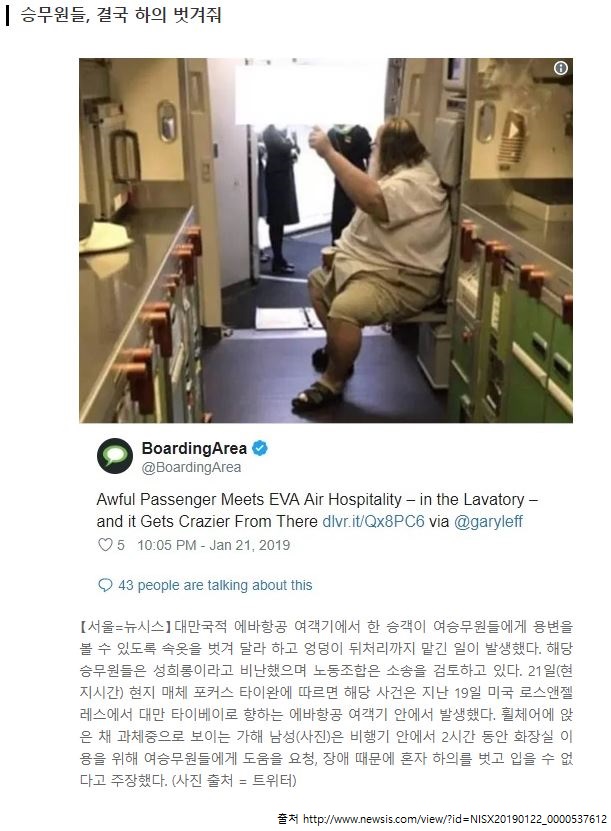Viewport: 611px width, 831px height.
Task: Click the speech bubble reply icon
Action: click(105, 585)
